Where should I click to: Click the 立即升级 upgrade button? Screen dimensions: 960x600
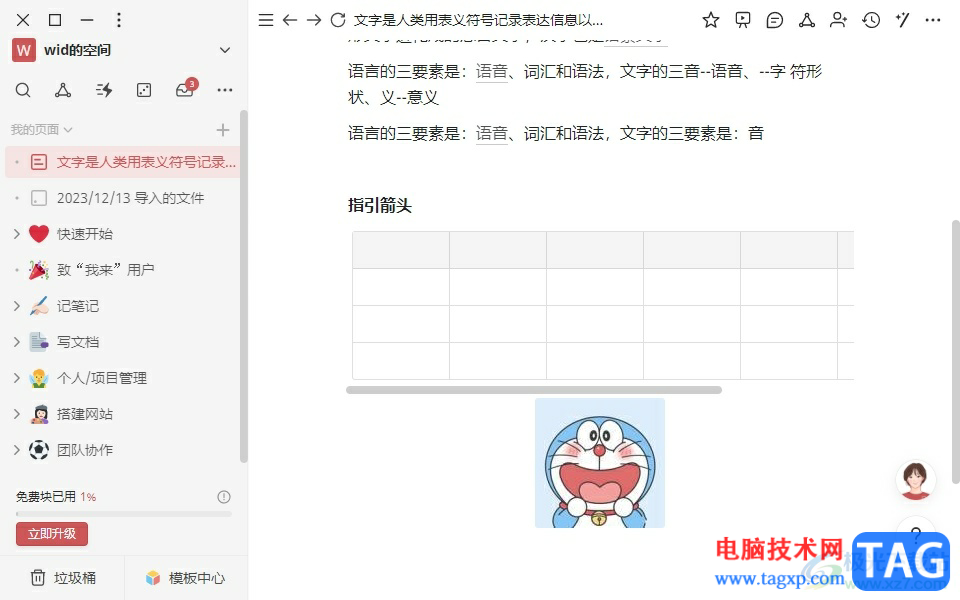[52, 534]
